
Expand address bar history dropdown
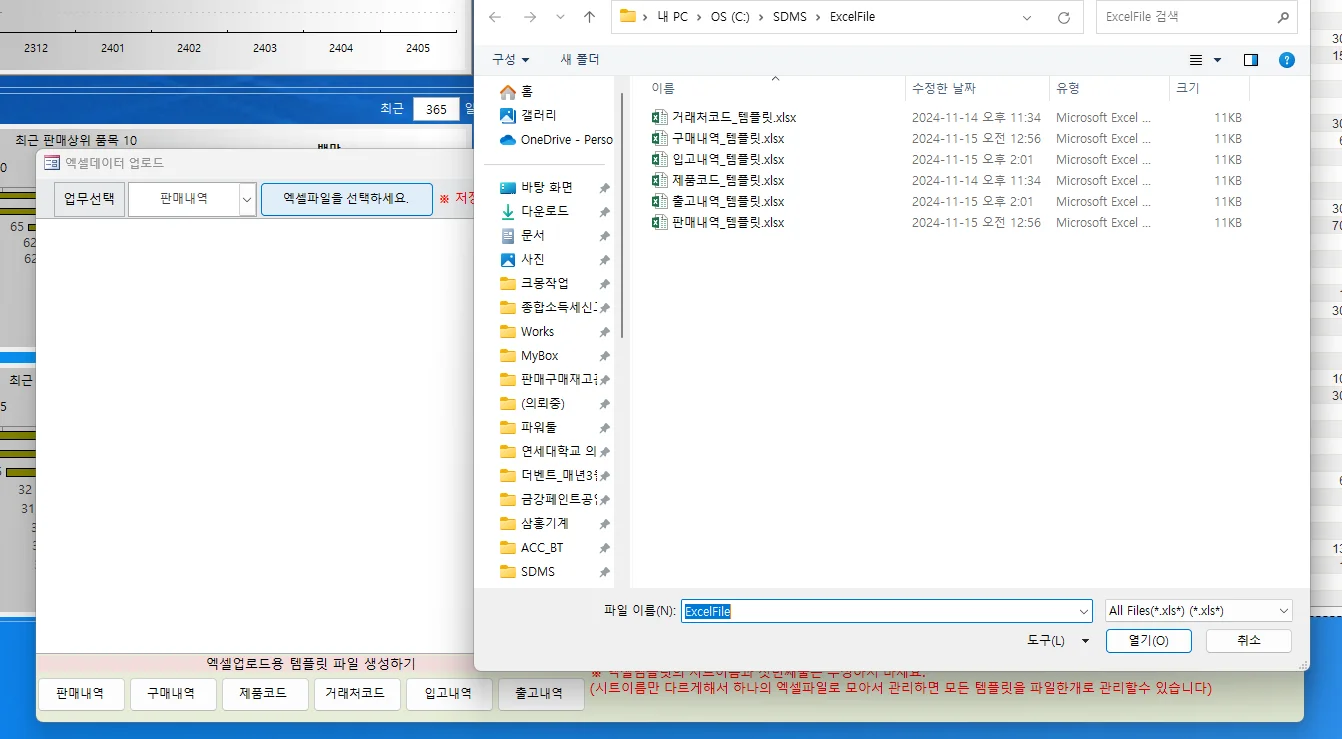(x=1028, y=17)
